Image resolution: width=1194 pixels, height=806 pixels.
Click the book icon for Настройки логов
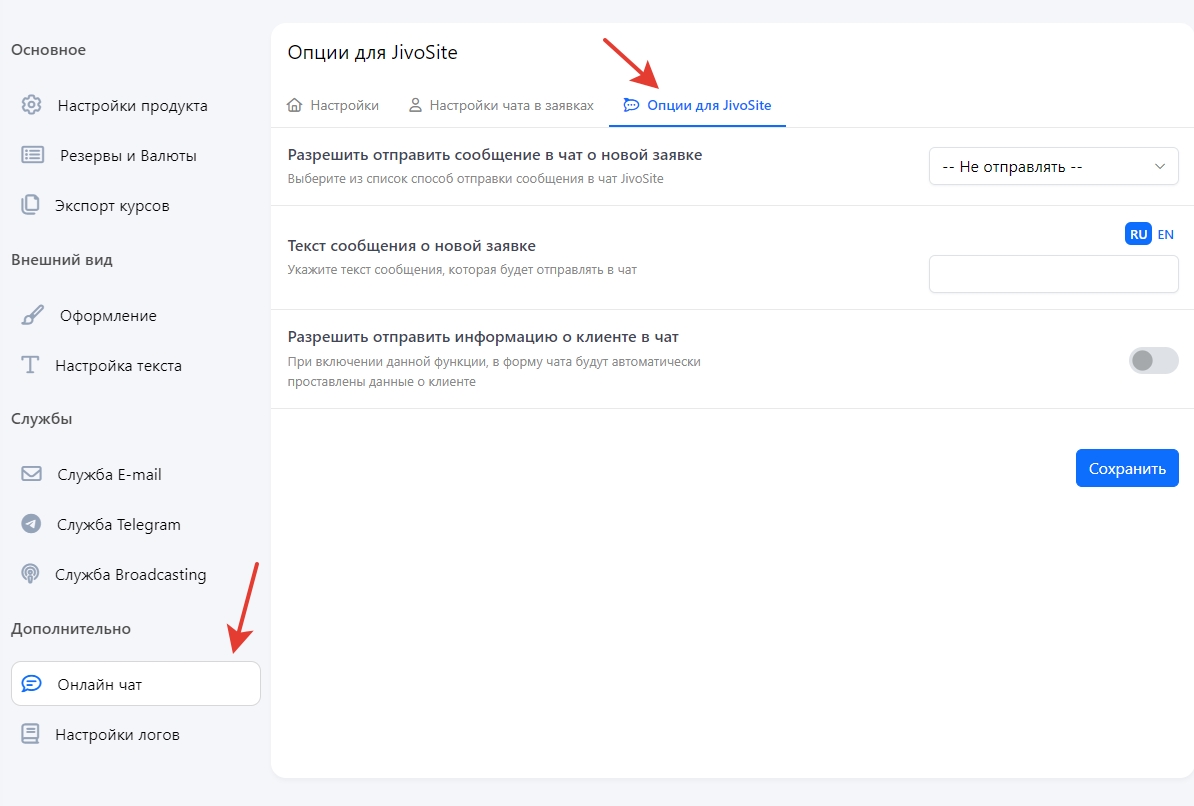tap(31, 734)
